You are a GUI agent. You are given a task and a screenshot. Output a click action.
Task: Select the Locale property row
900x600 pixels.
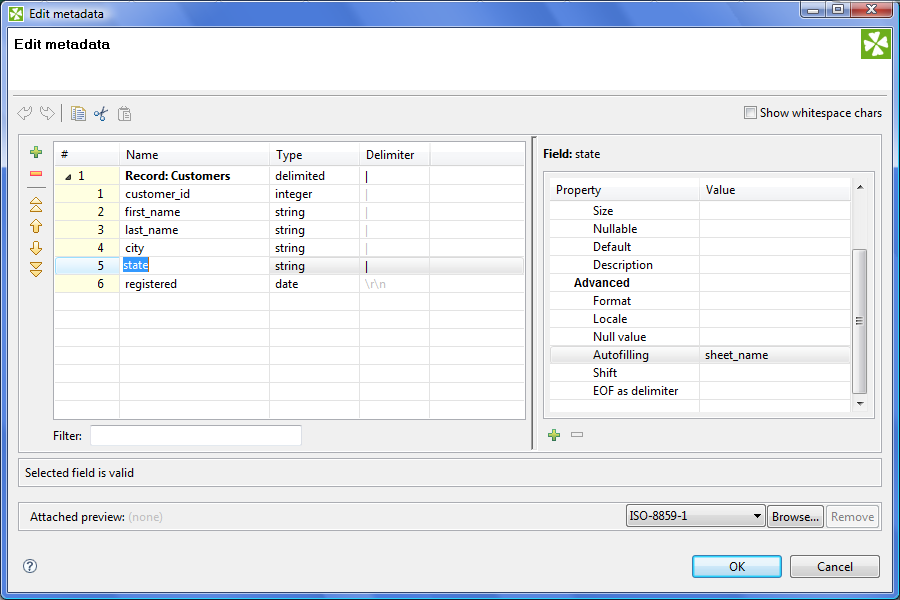click(700, 319)
